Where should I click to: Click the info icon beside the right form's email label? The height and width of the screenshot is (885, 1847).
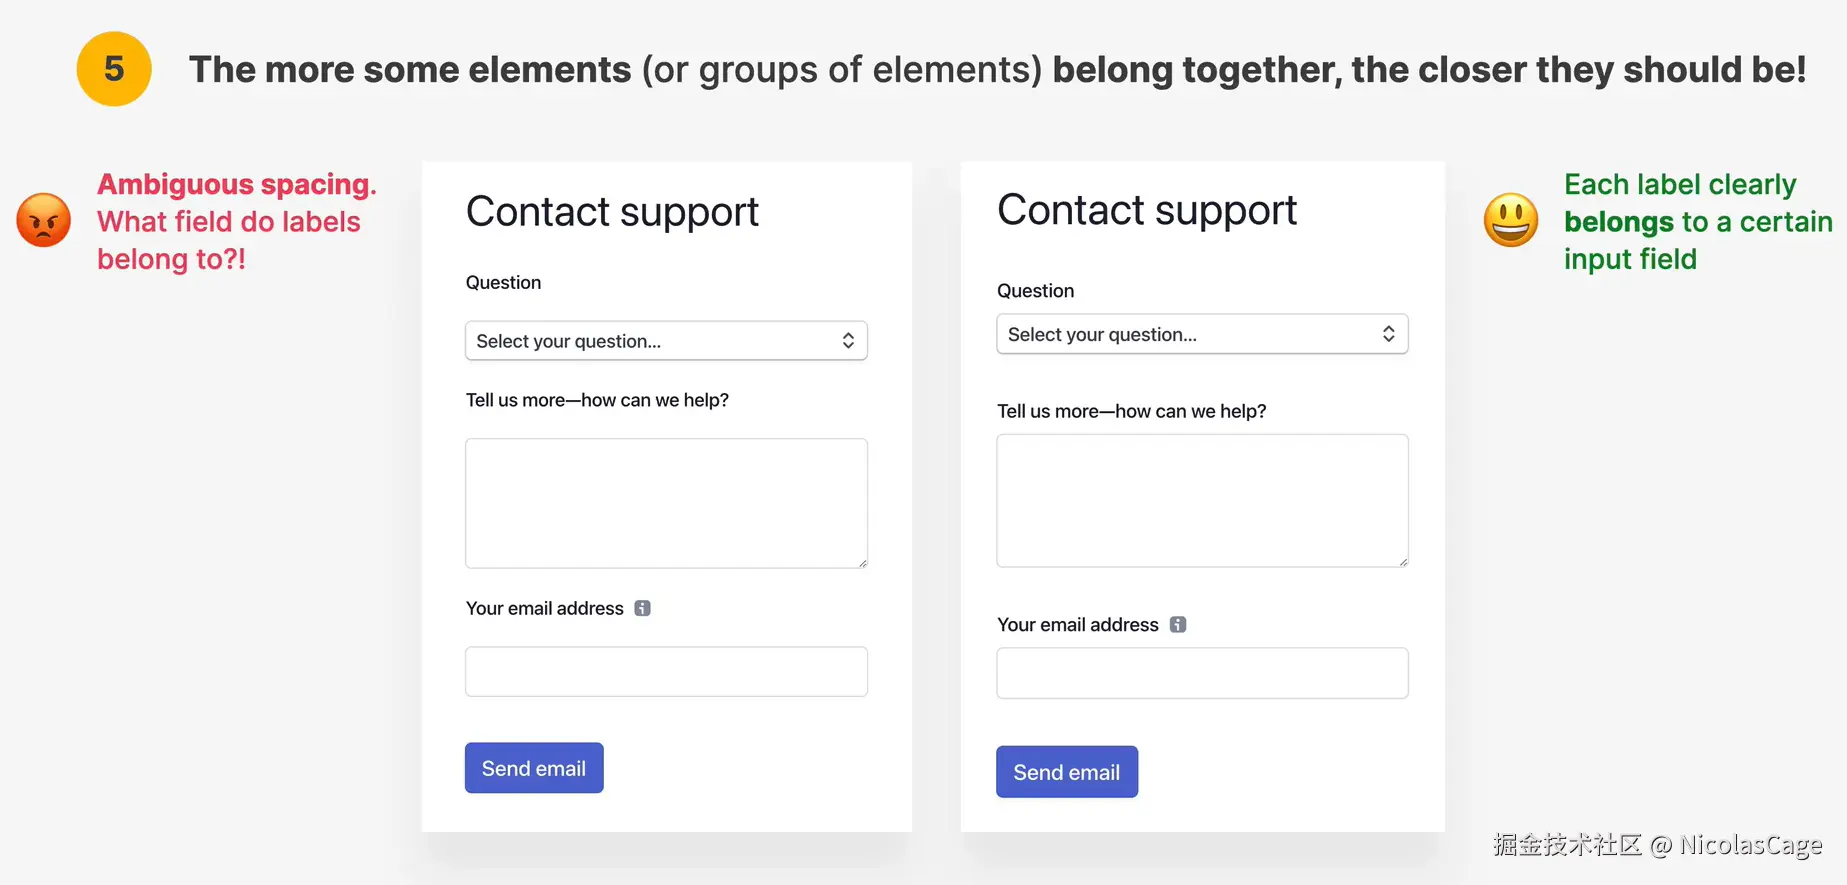coord(1178,625)
